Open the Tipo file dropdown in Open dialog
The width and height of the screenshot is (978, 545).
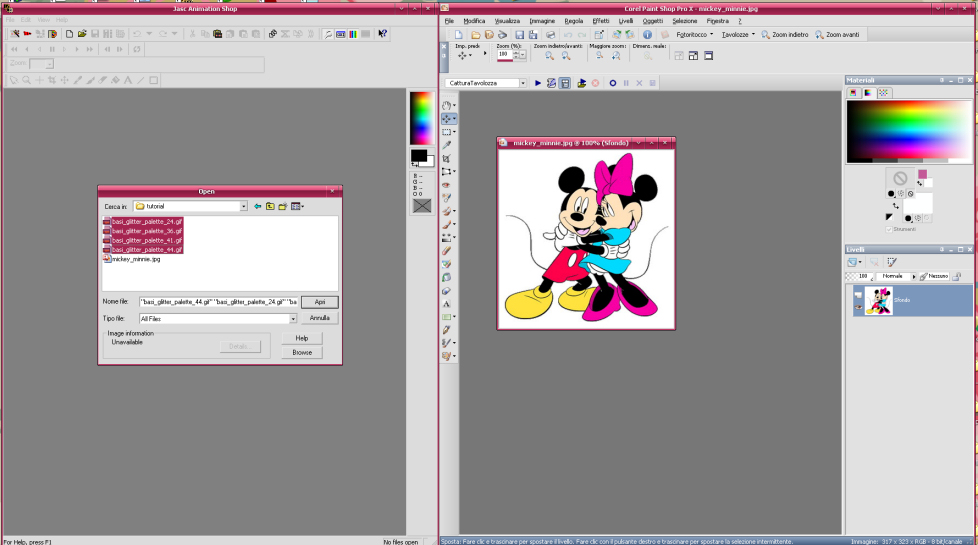click(x=293, y=319)
